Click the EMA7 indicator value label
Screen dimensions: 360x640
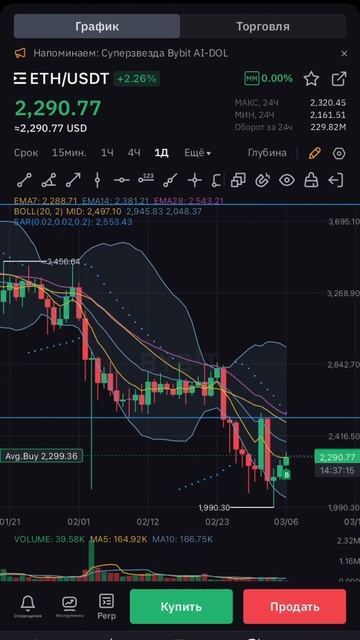point(46,201)
